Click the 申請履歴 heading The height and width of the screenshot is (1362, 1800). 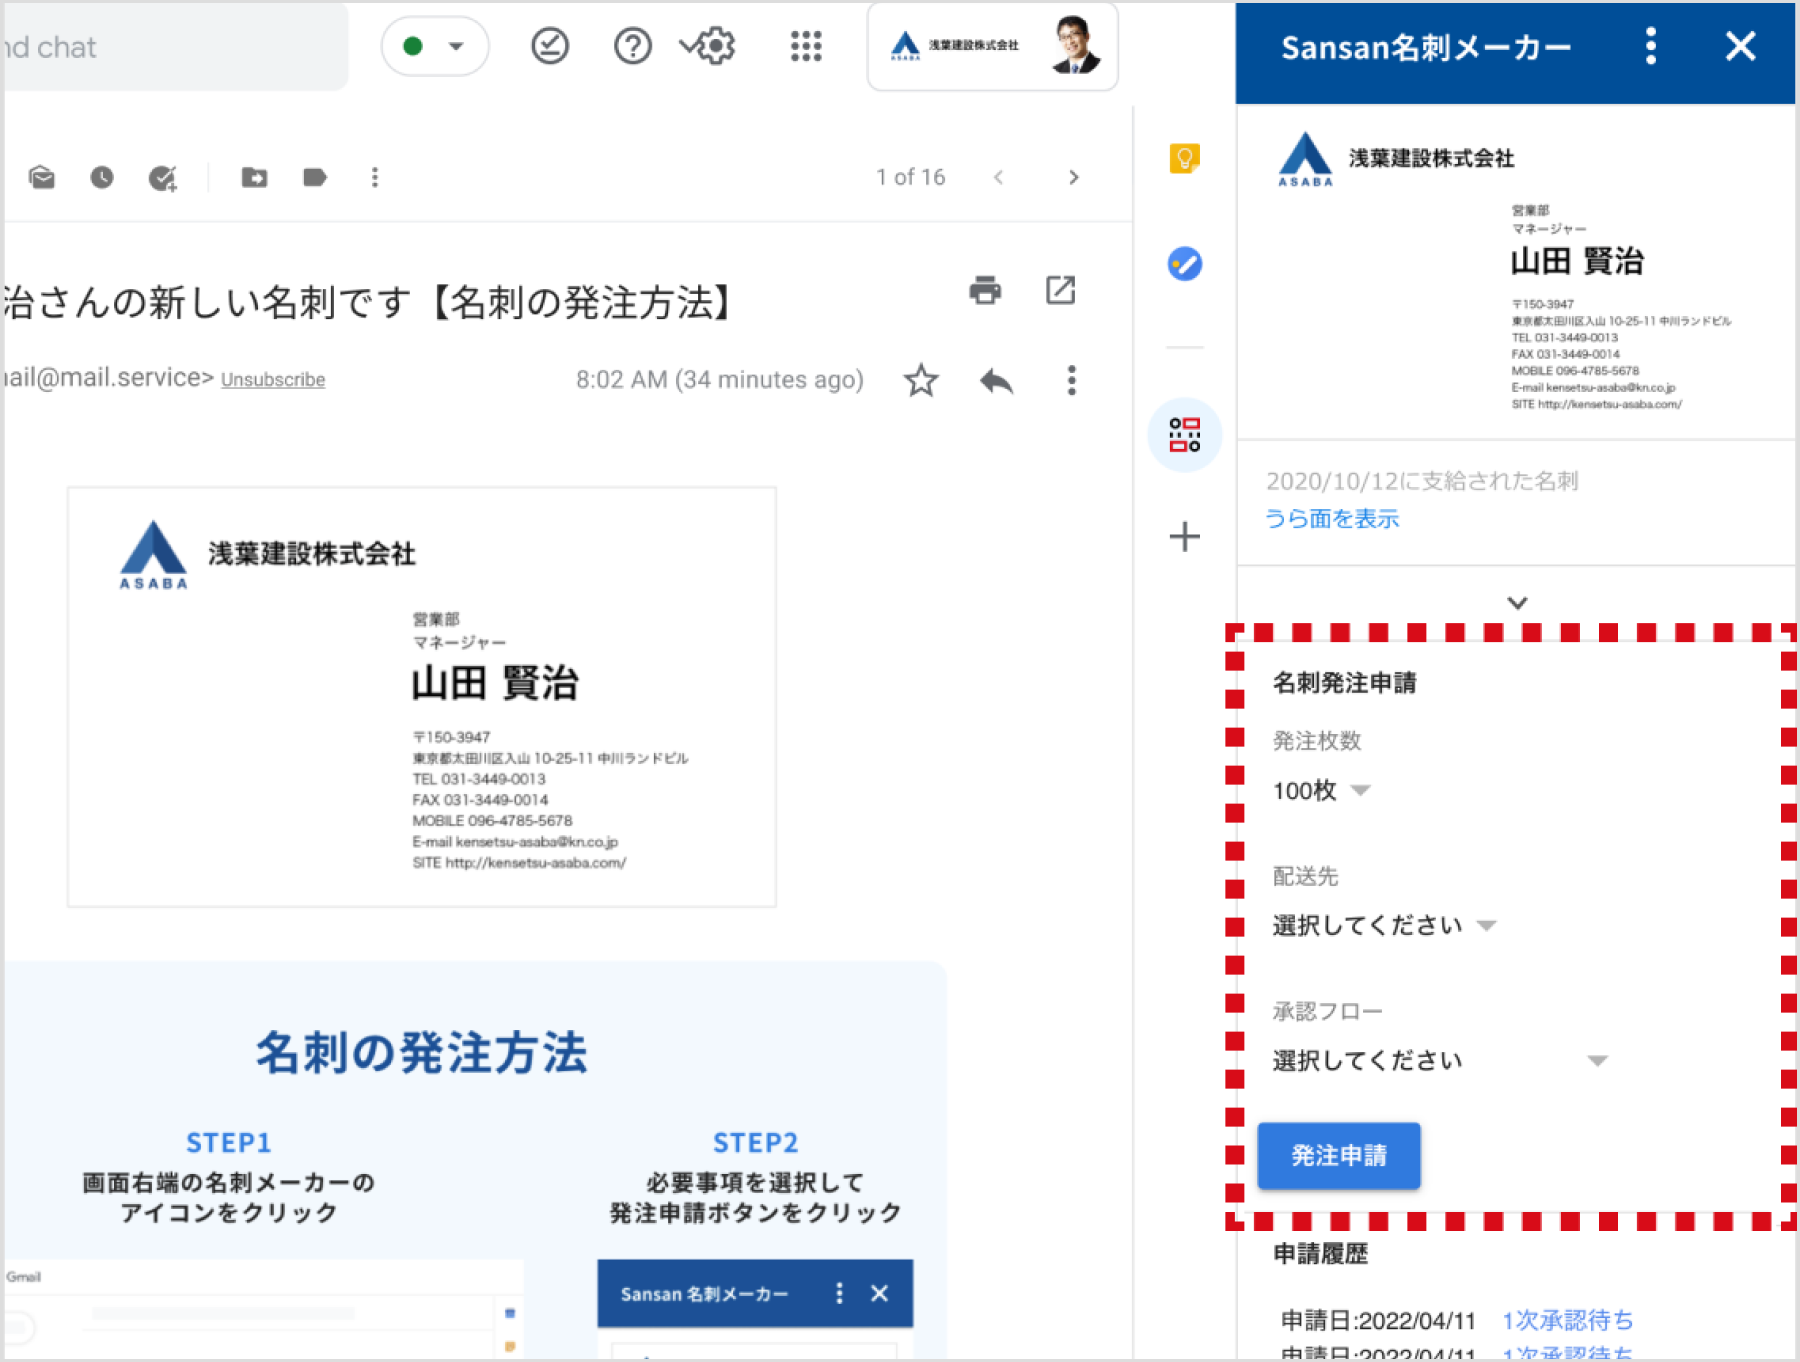coord(1320,1254)
